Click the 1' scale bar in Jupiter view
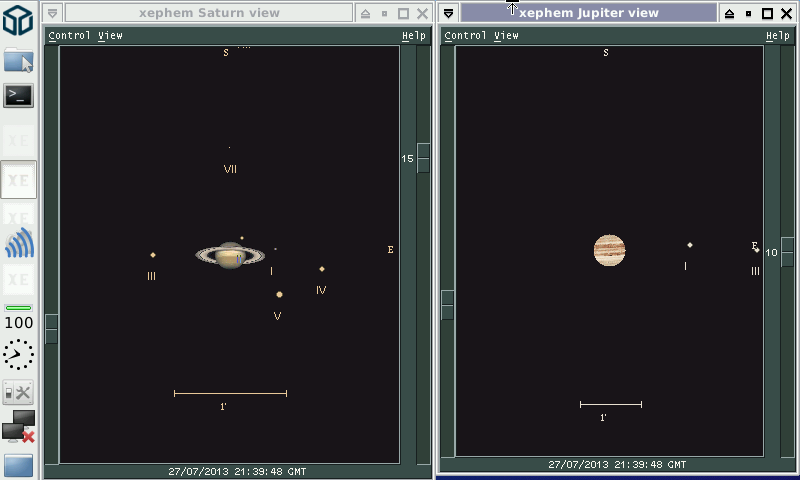 611,405
